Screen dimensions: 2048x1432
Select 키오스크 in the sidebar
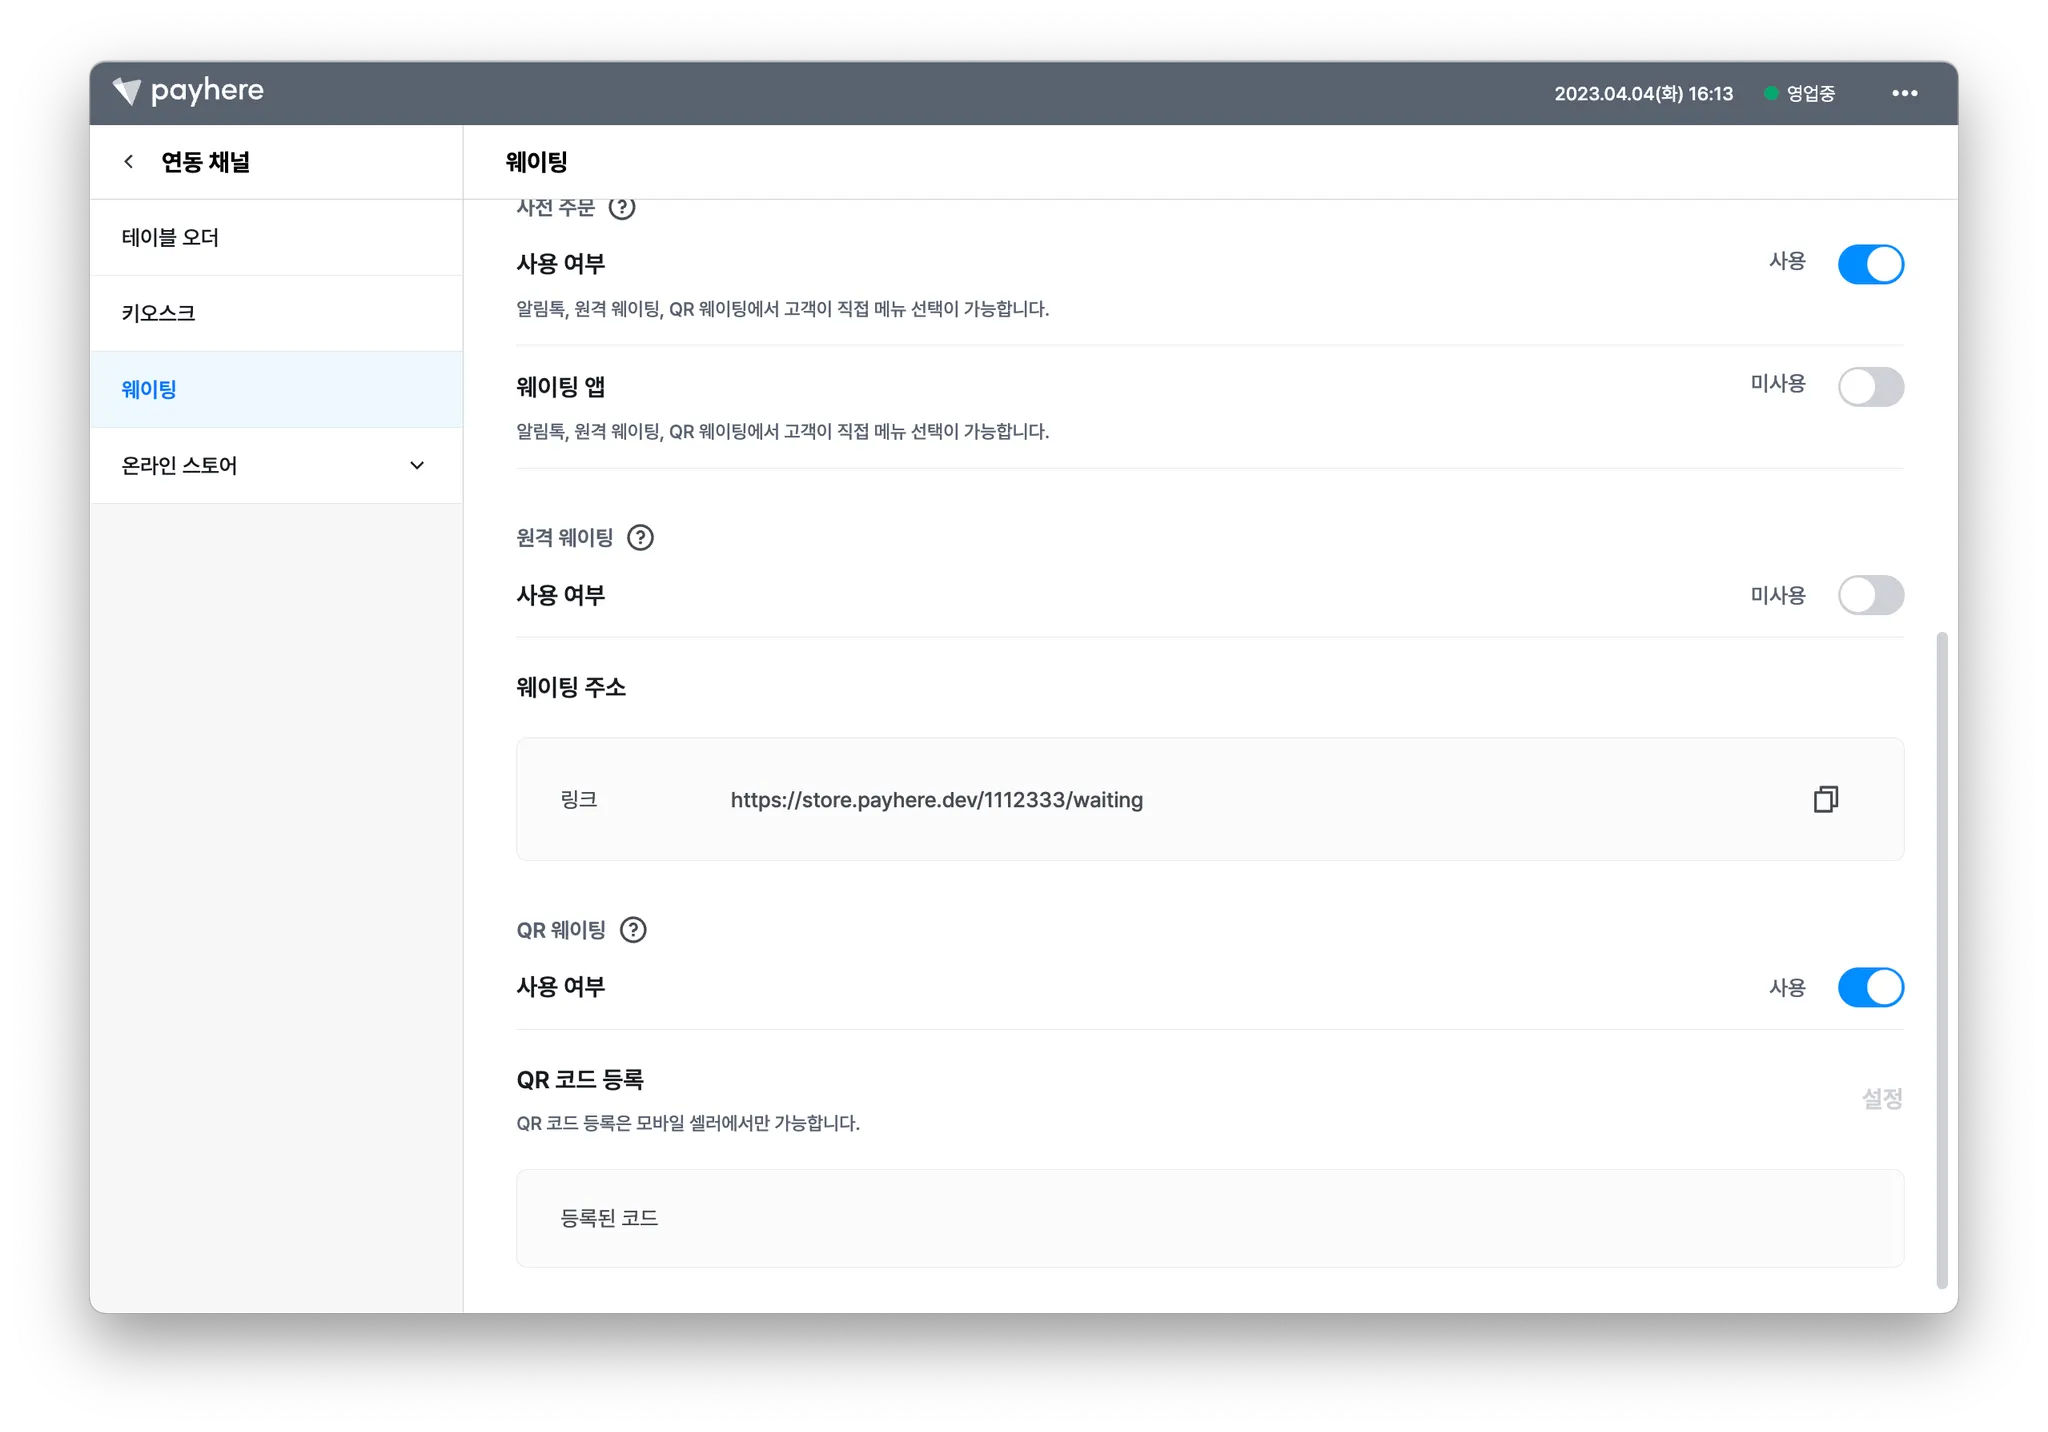158,313
